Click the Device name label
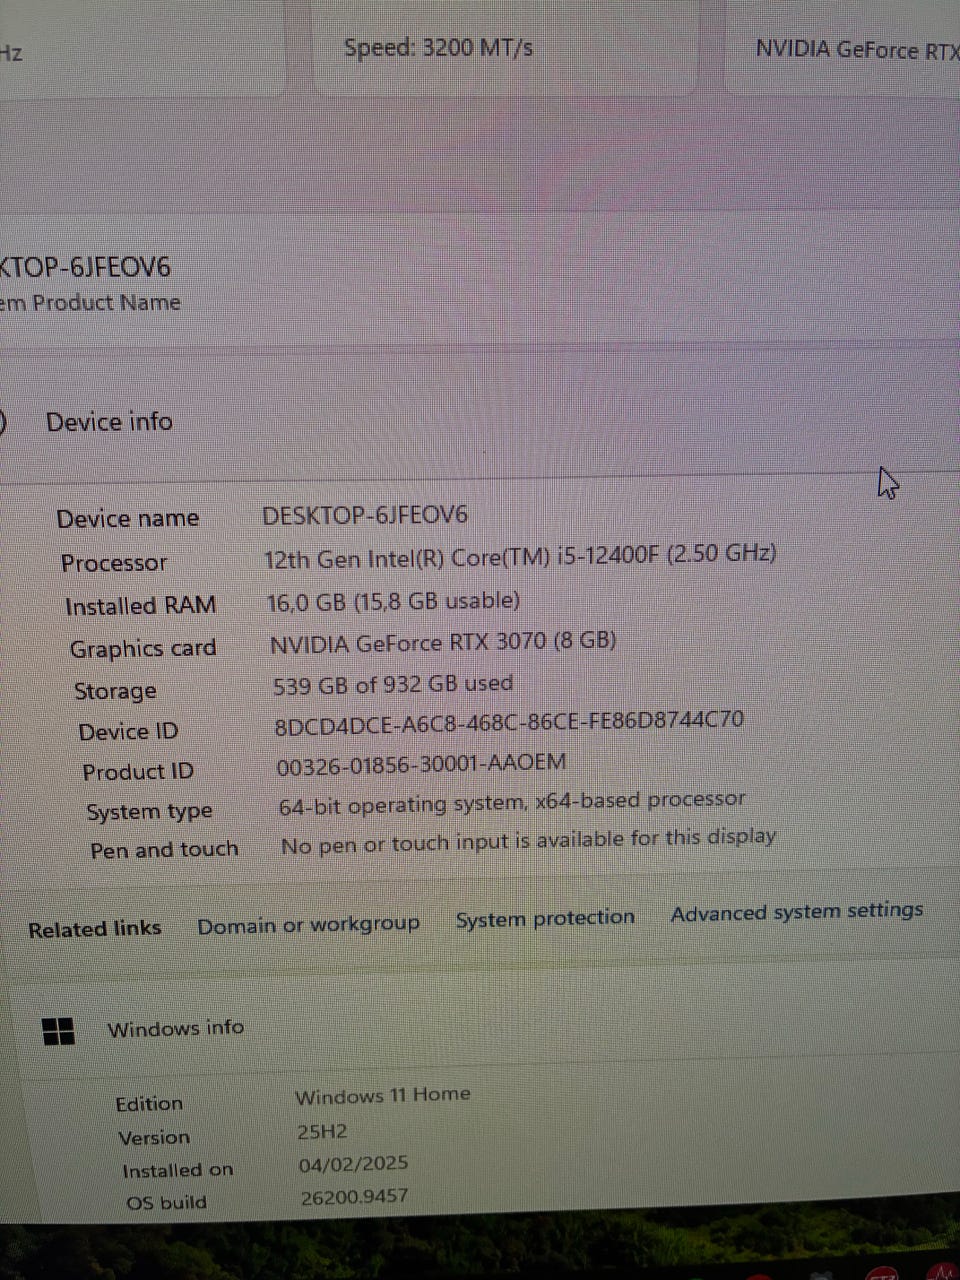Image resolution: width=960 pixels, height=1280 pixels. [x=127, y=519]
